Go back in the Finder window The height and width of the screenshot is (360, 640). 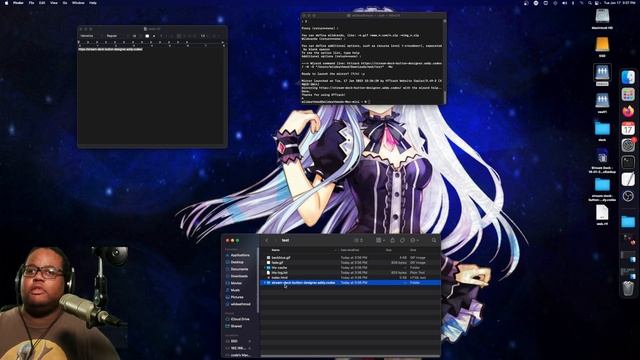[x=267, y=240]
